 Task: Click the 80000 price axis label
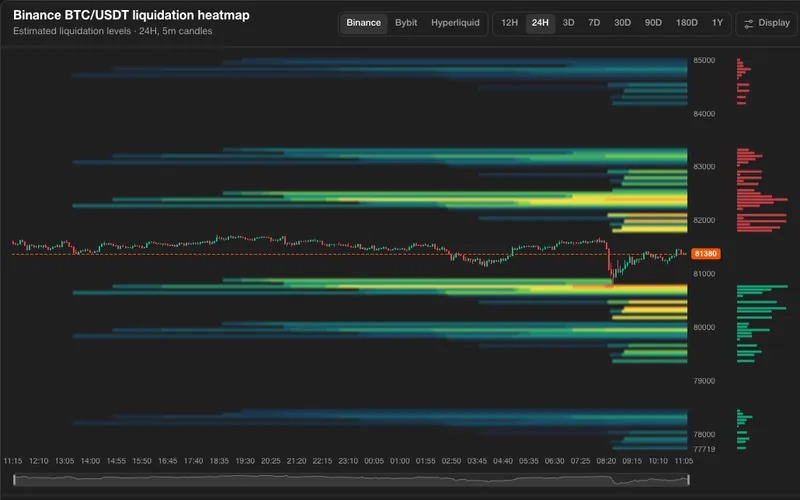pos(704,328)
